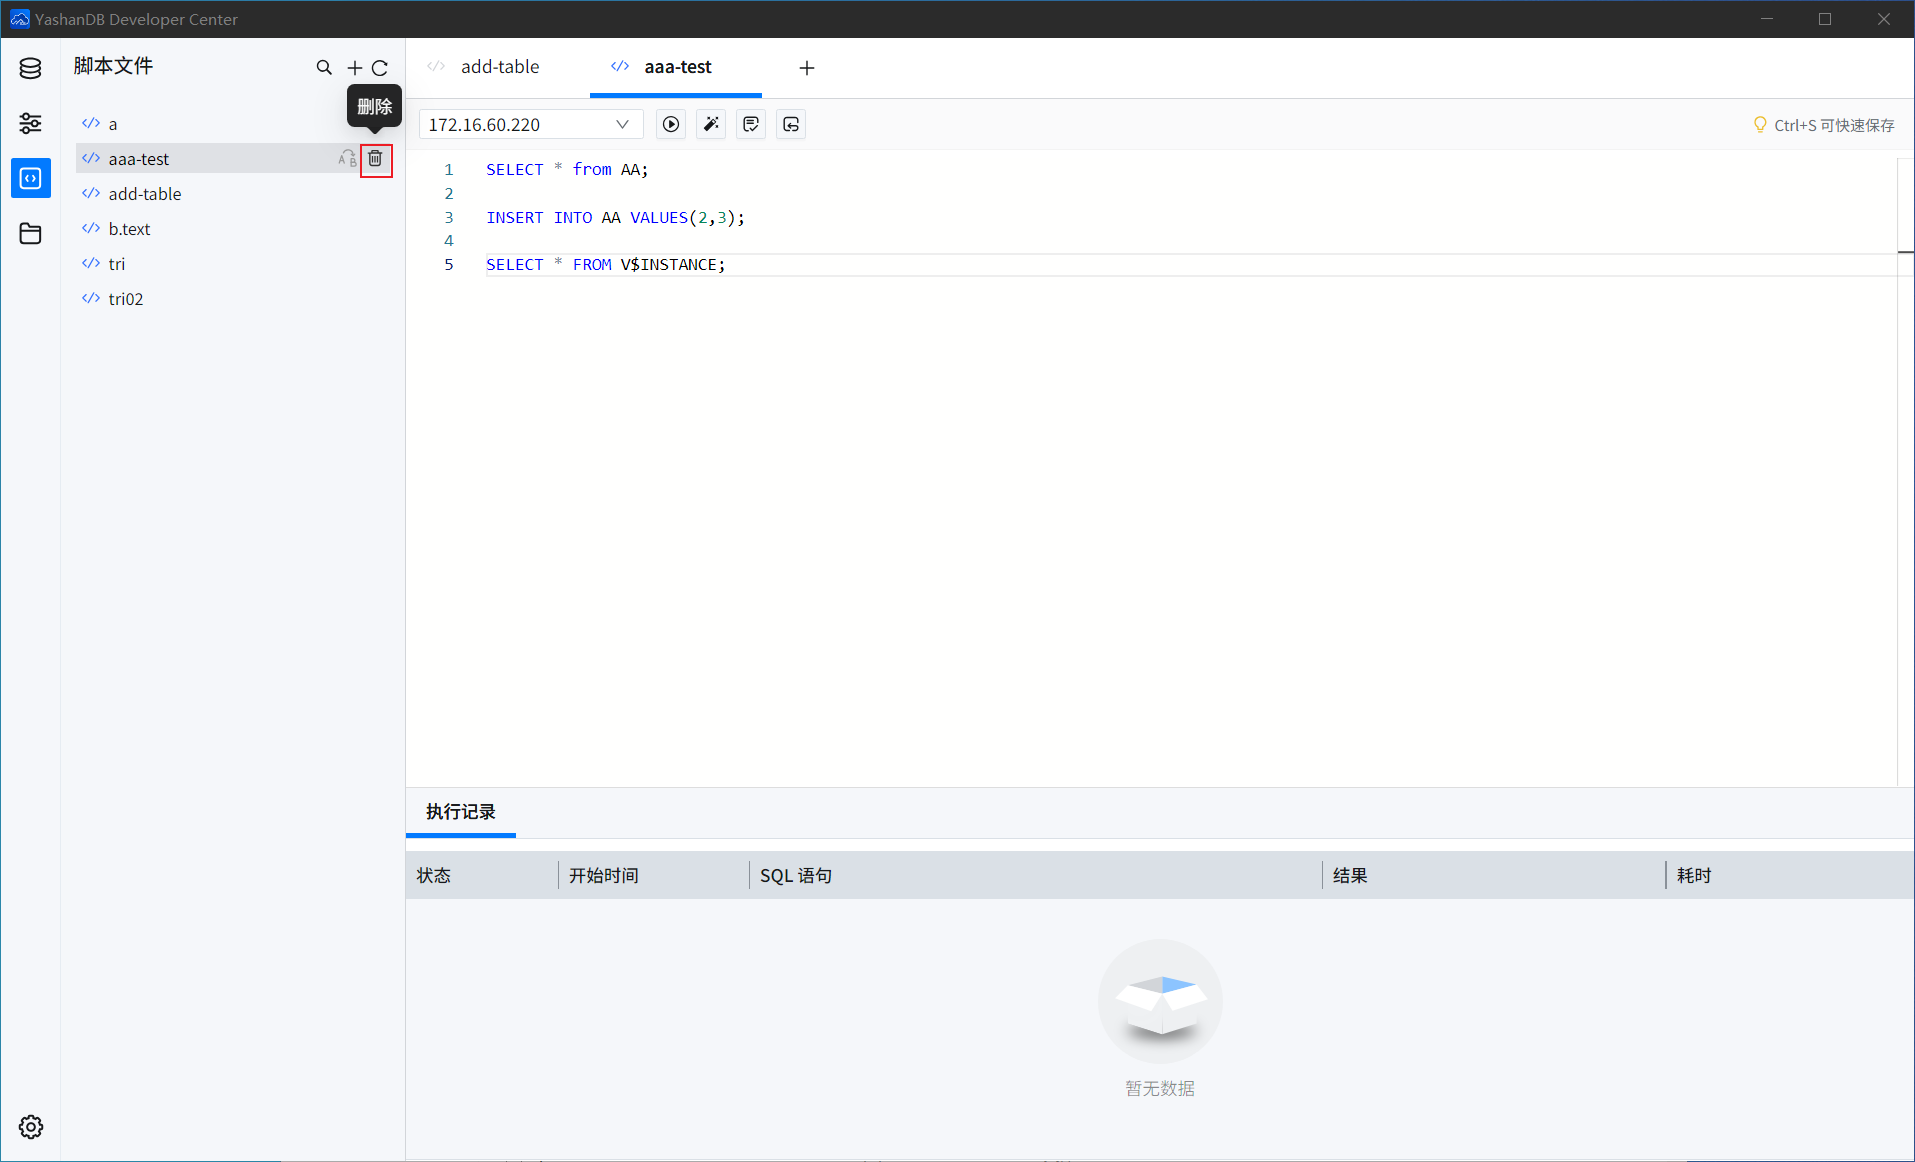
Task: Click the SQL validation check icon
Action: (x=750, y=124)
